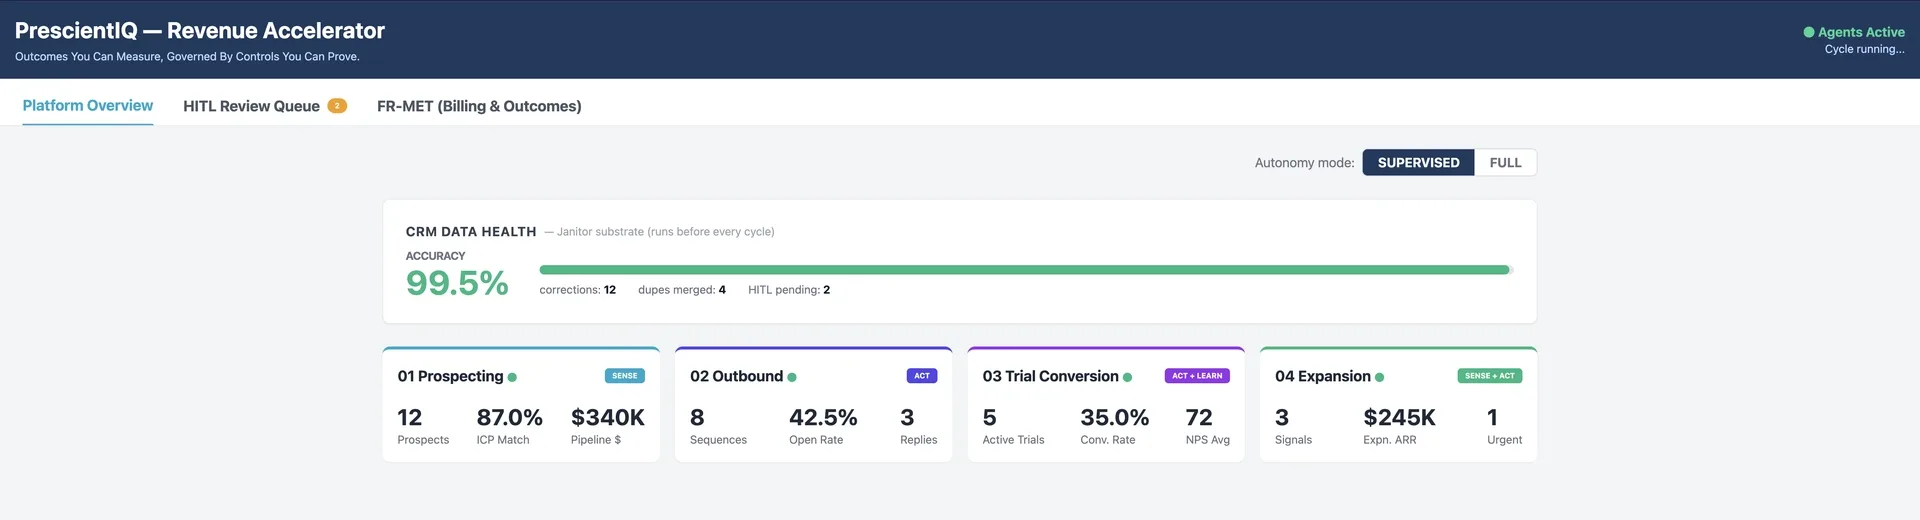Click the ACT + LEARN badge
This screenshot has height=520, width=1920.
click(1197, 376)
